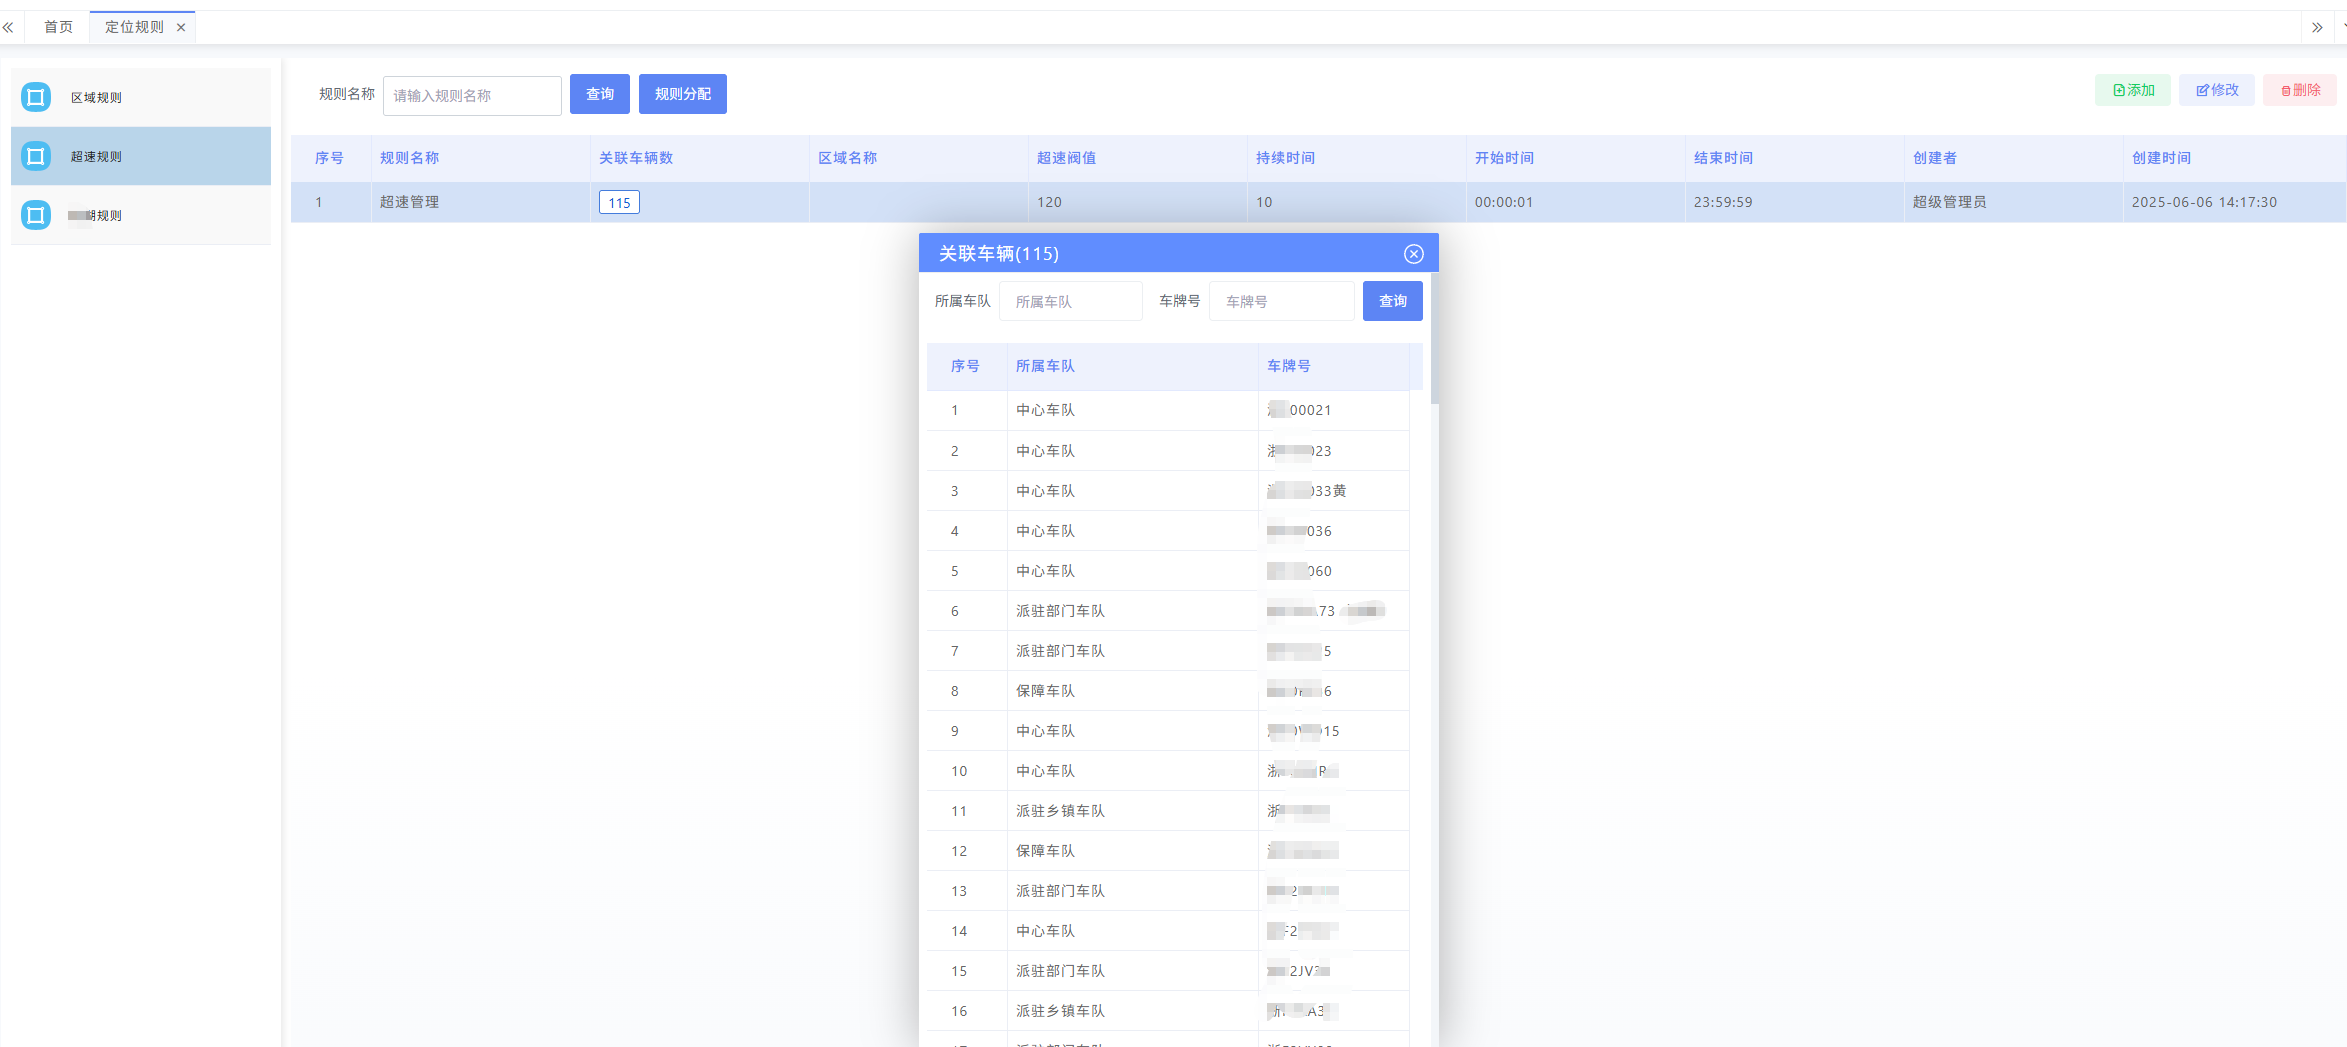The height and width of the screenshot is (1047, 2347).
Task: Close the 定位规则 tab
Action: pos(181,27)
